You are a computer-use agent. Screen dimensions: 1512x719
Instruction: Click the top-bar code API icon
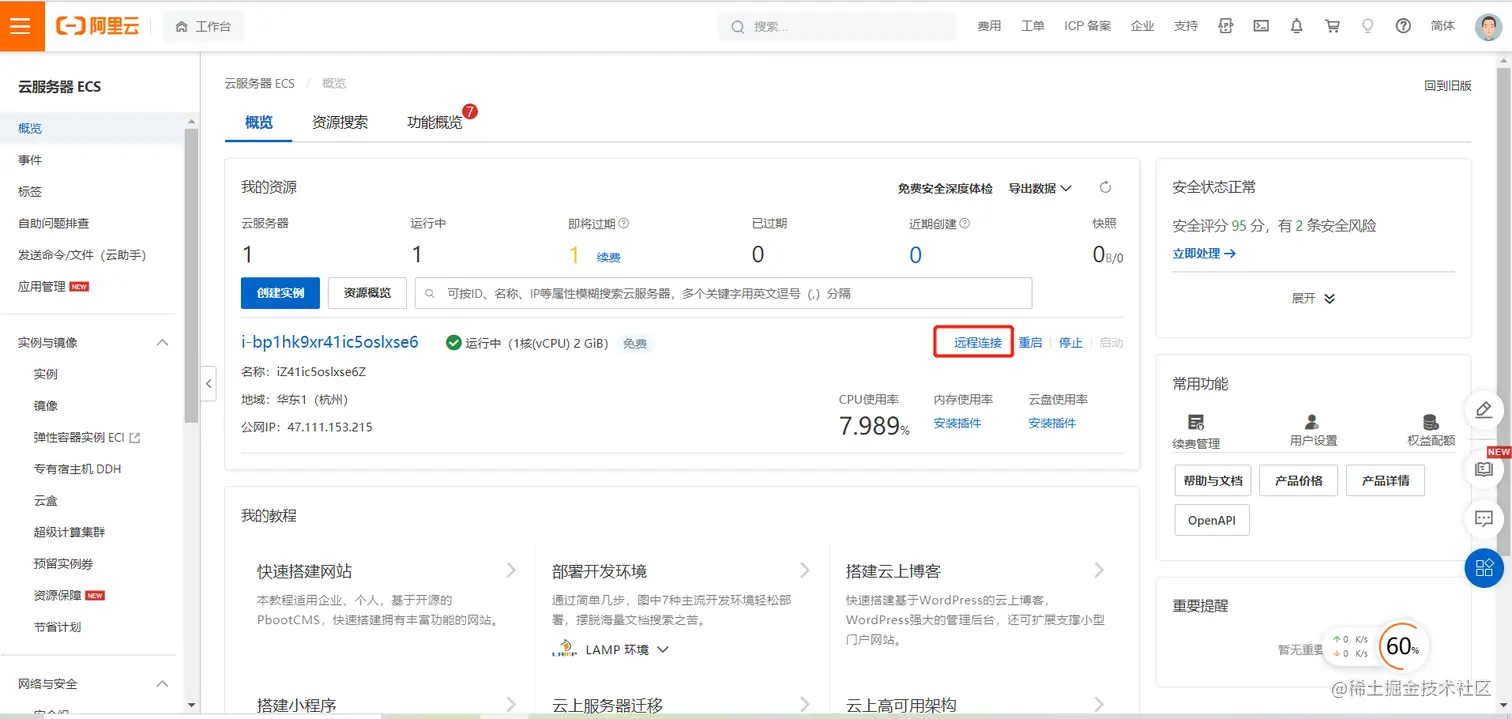(x=1226, y=26)
